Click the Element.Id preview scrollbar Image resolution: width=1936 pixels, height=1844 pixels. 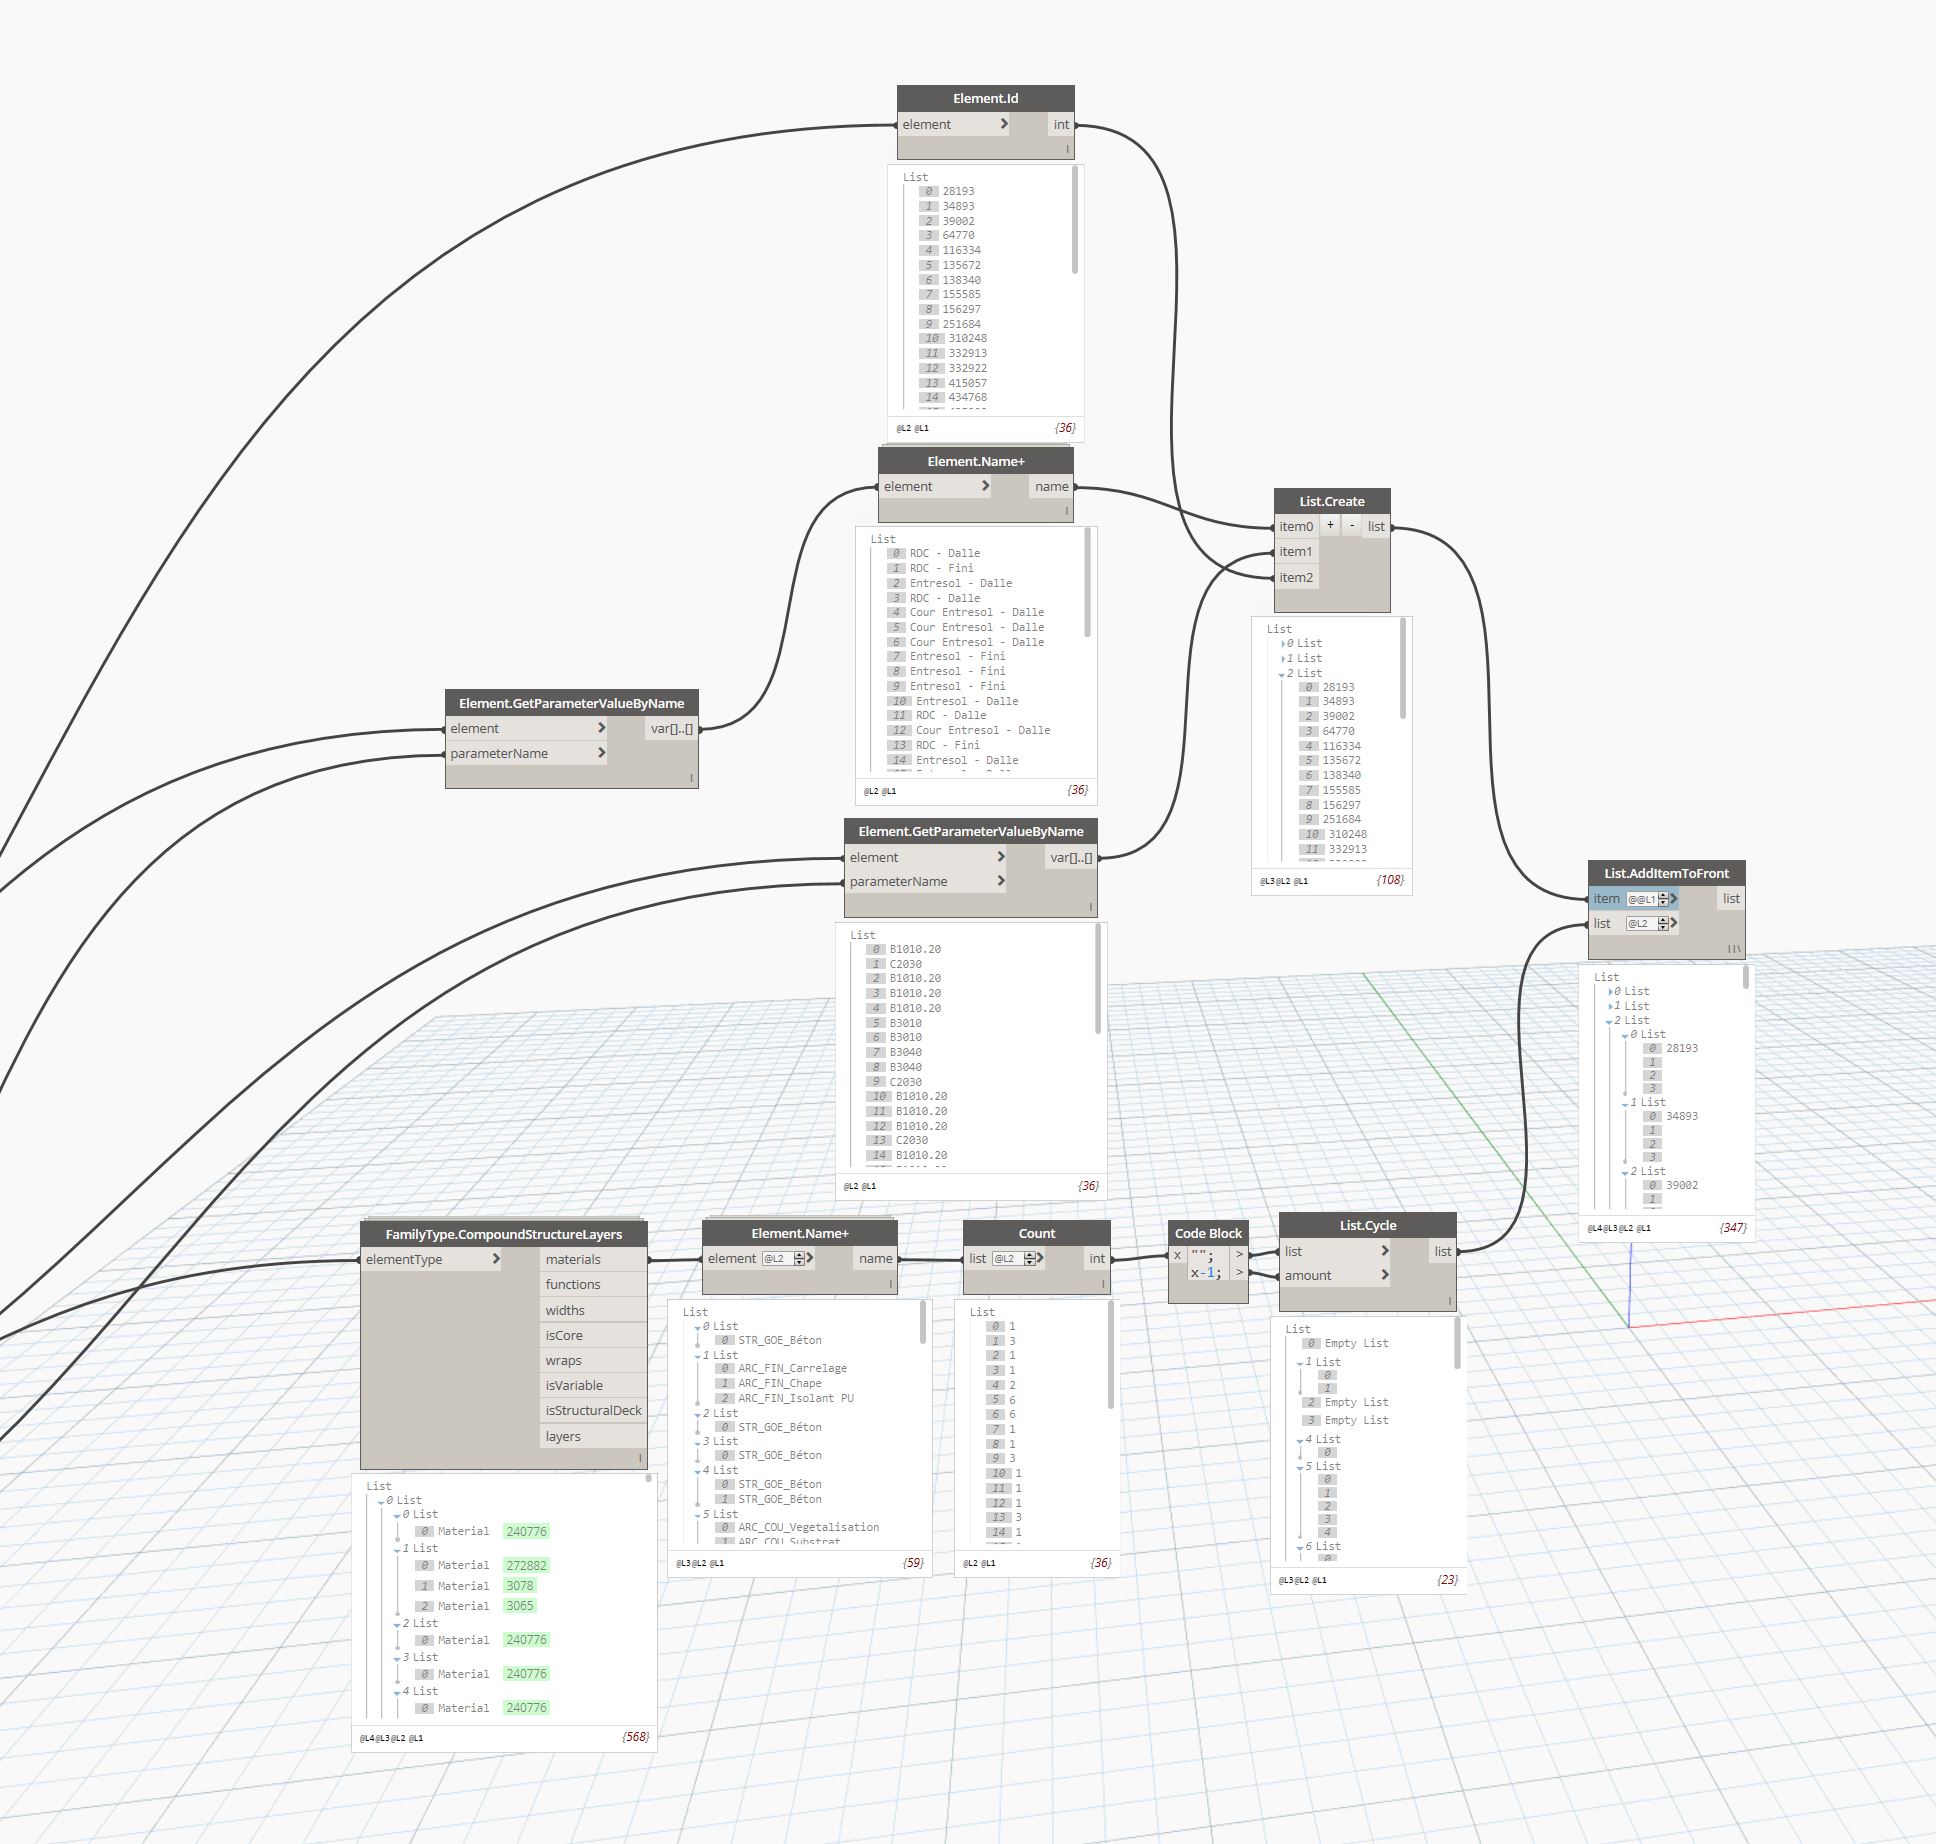pos(1075,220)
